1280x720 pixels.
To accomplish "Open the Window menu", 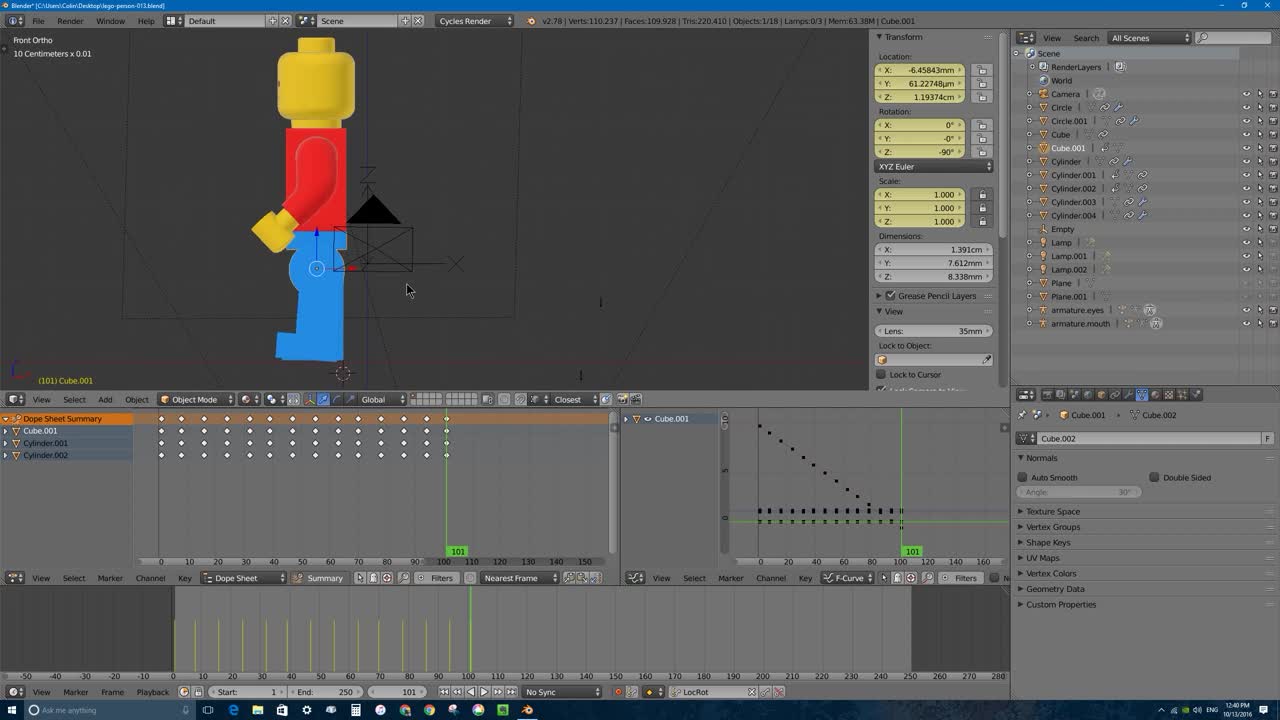I will [x=110, y=21].
